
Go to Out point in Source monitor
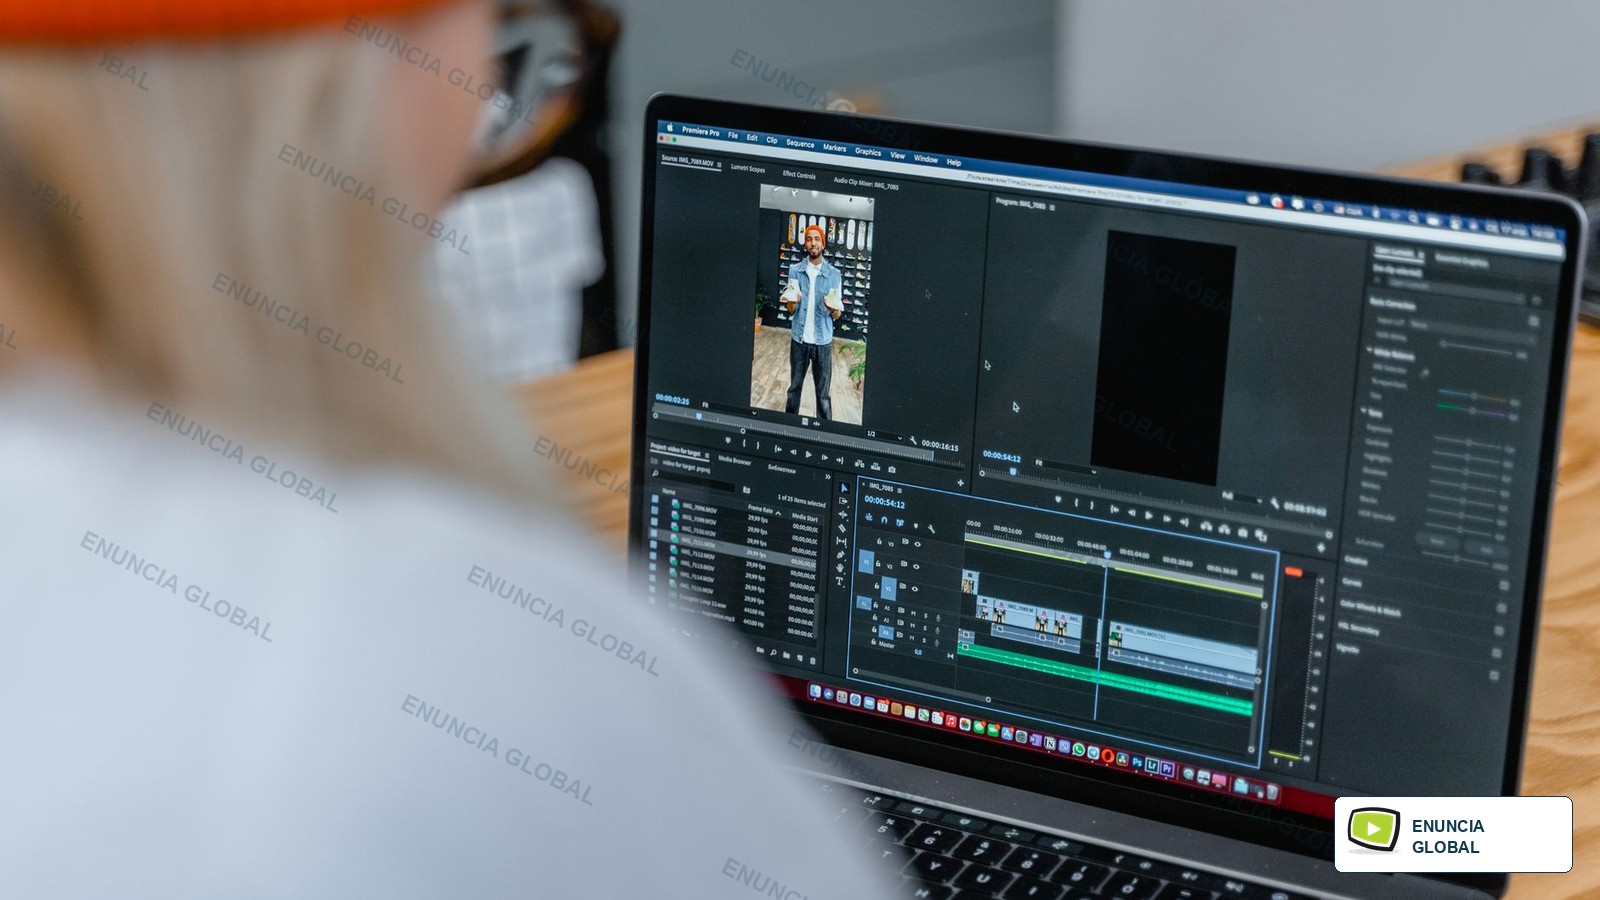point(840,460)
